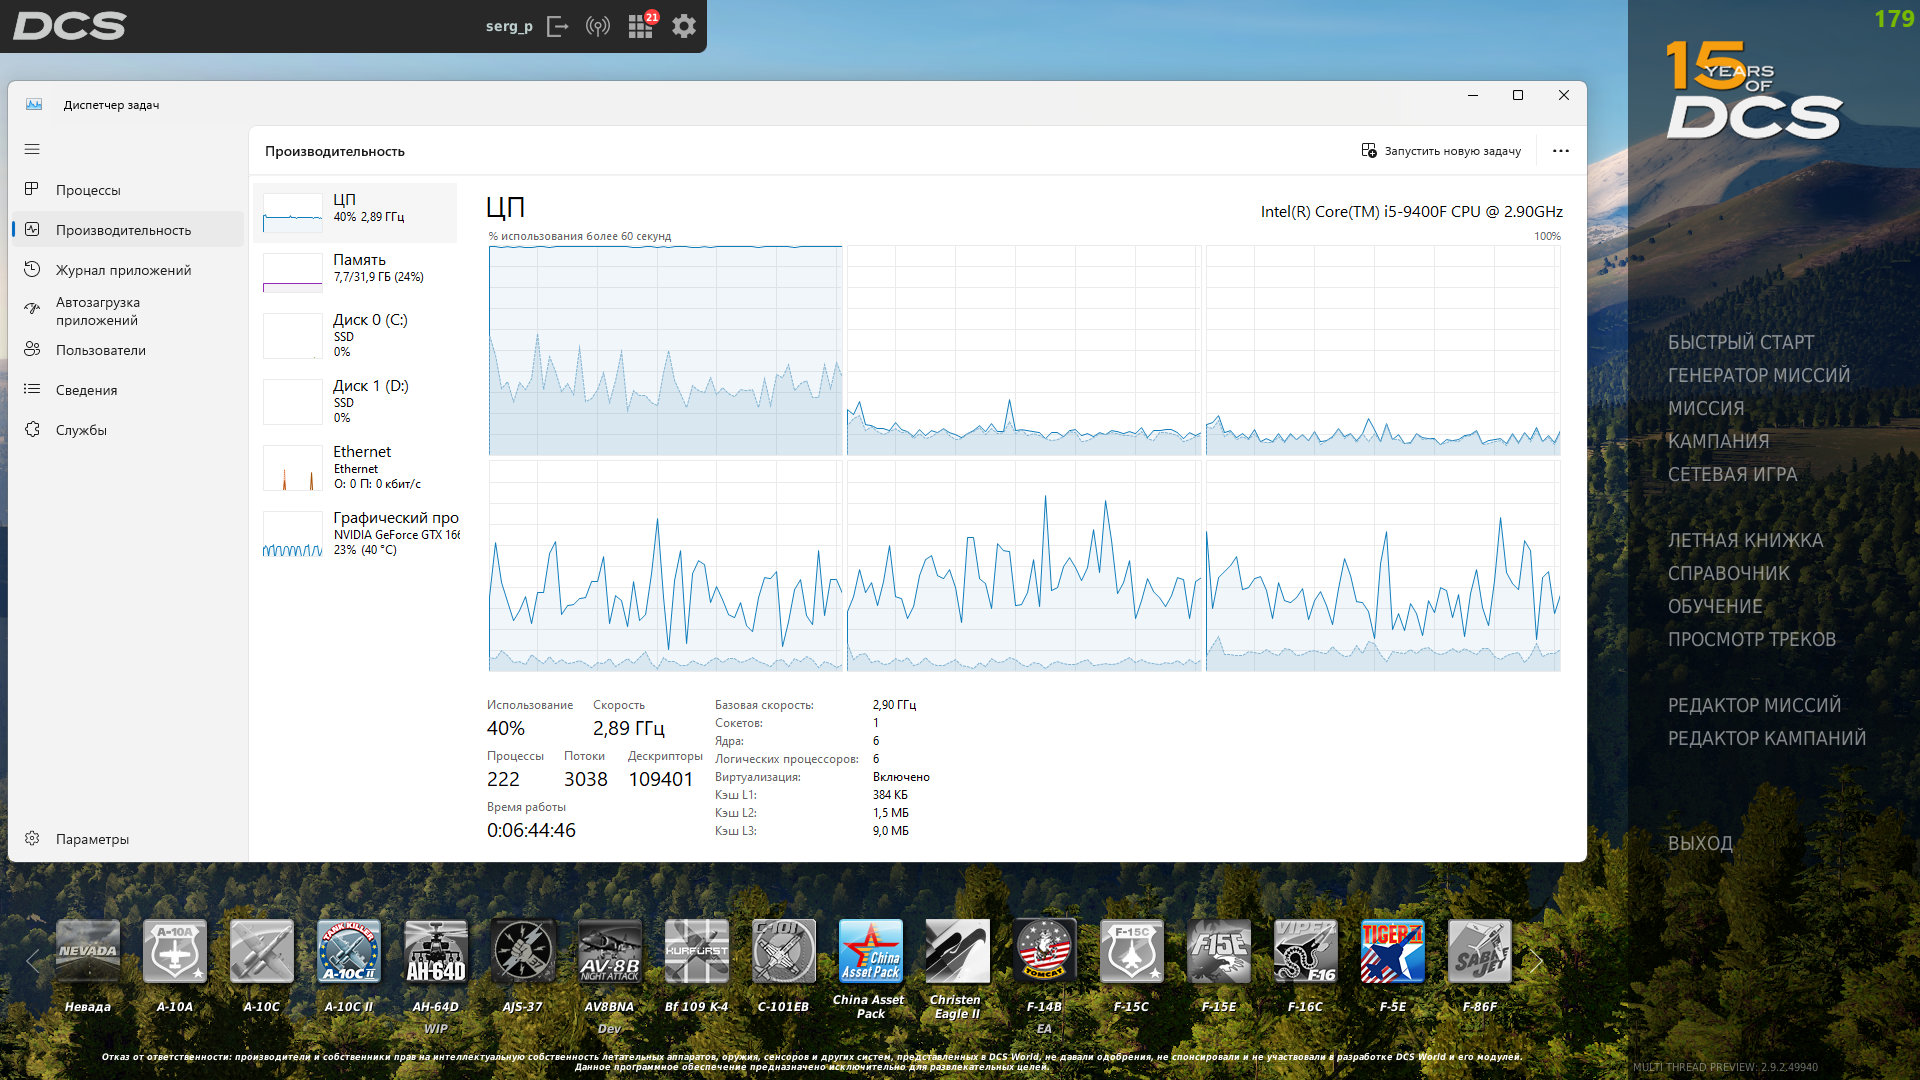Select the F-15C module icon
The image size is (1920, 1080).
click(1132, 951)
